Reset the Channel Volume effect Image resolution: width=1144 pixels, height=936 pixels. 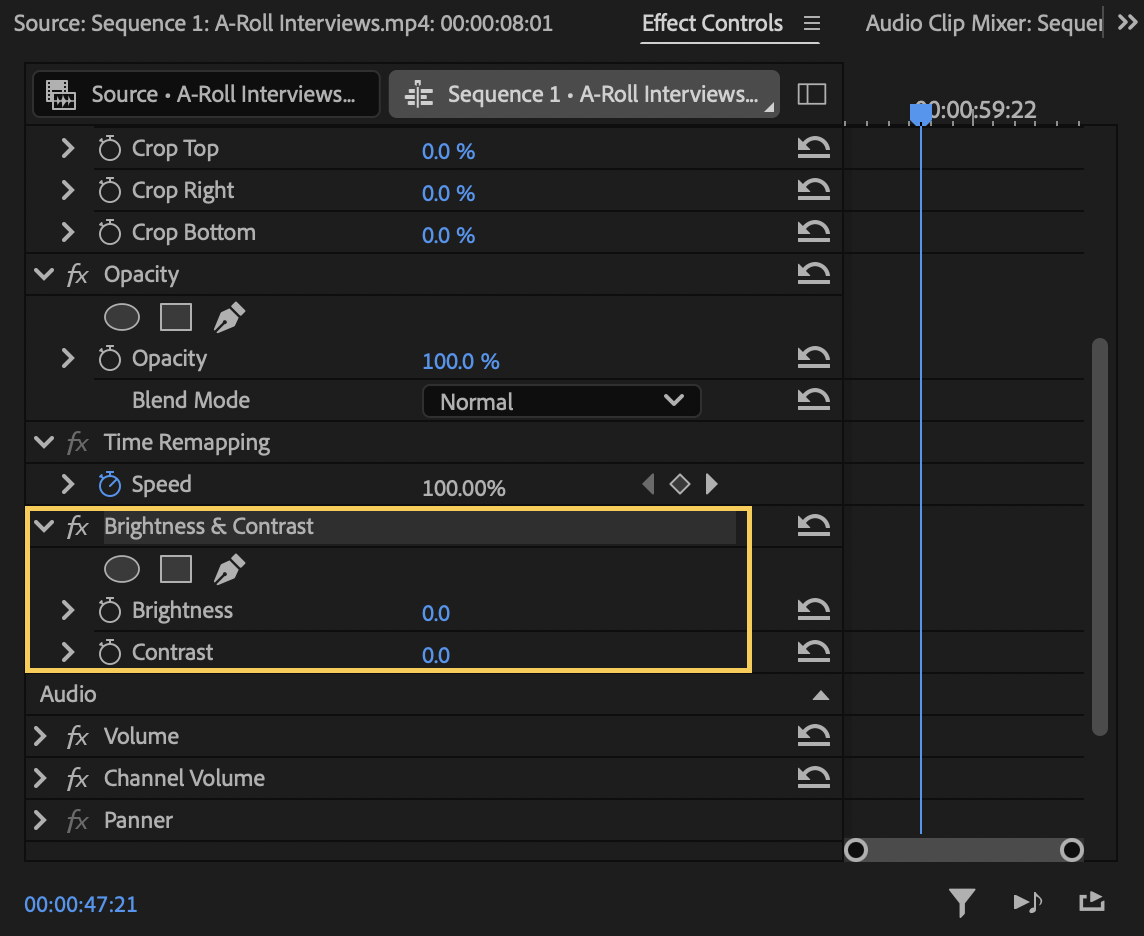pyautogui.click(x=813, y=778)
